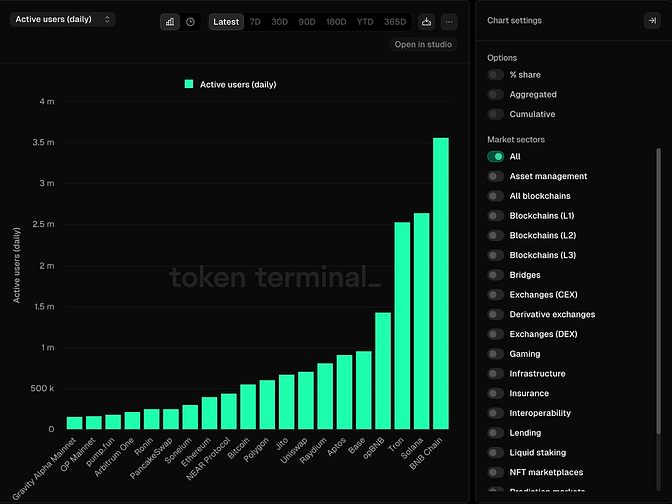Enable Exchanges (DEX) toggle
Viewport: 672px width, 504px height.
click(495, 334)
